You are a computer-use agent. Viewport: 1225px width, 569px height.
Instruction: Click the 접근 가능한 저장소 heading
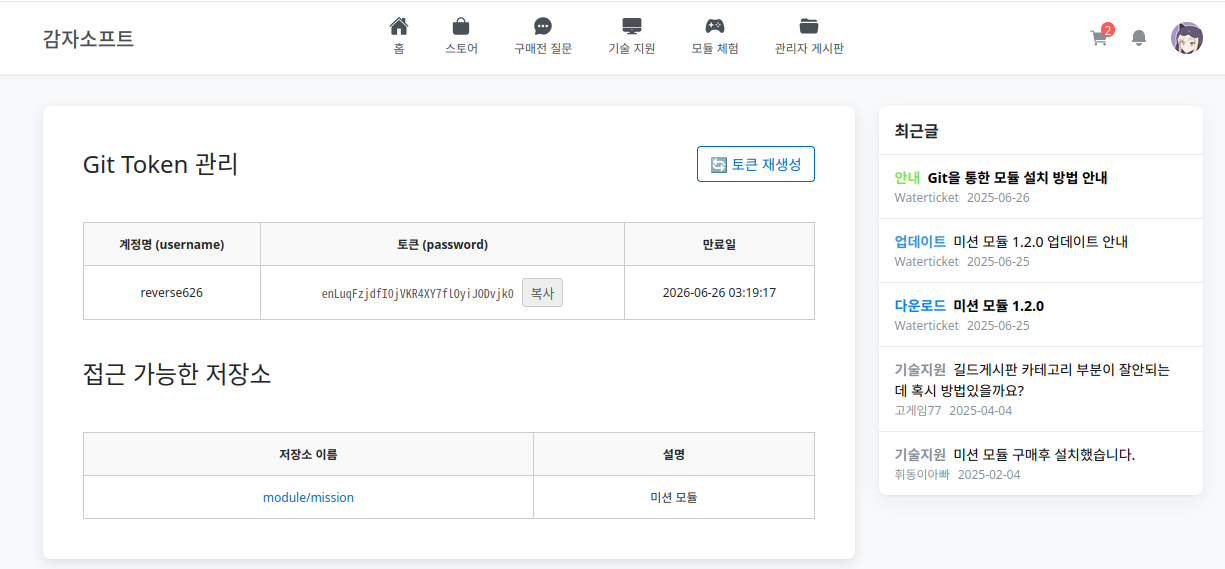click(x=177, y=374)
